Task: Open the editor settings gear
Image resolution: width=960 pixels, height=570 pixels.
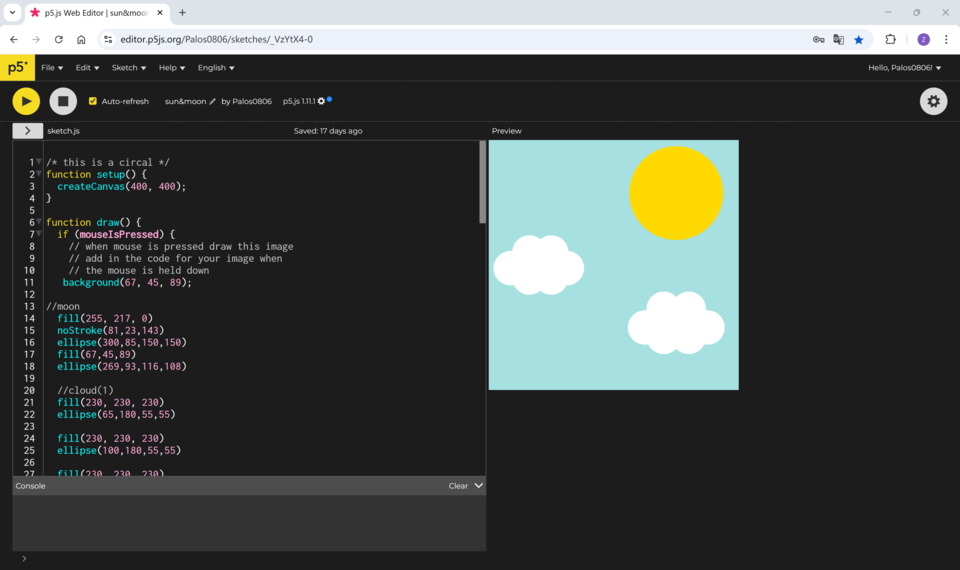Action: (933, 101)
